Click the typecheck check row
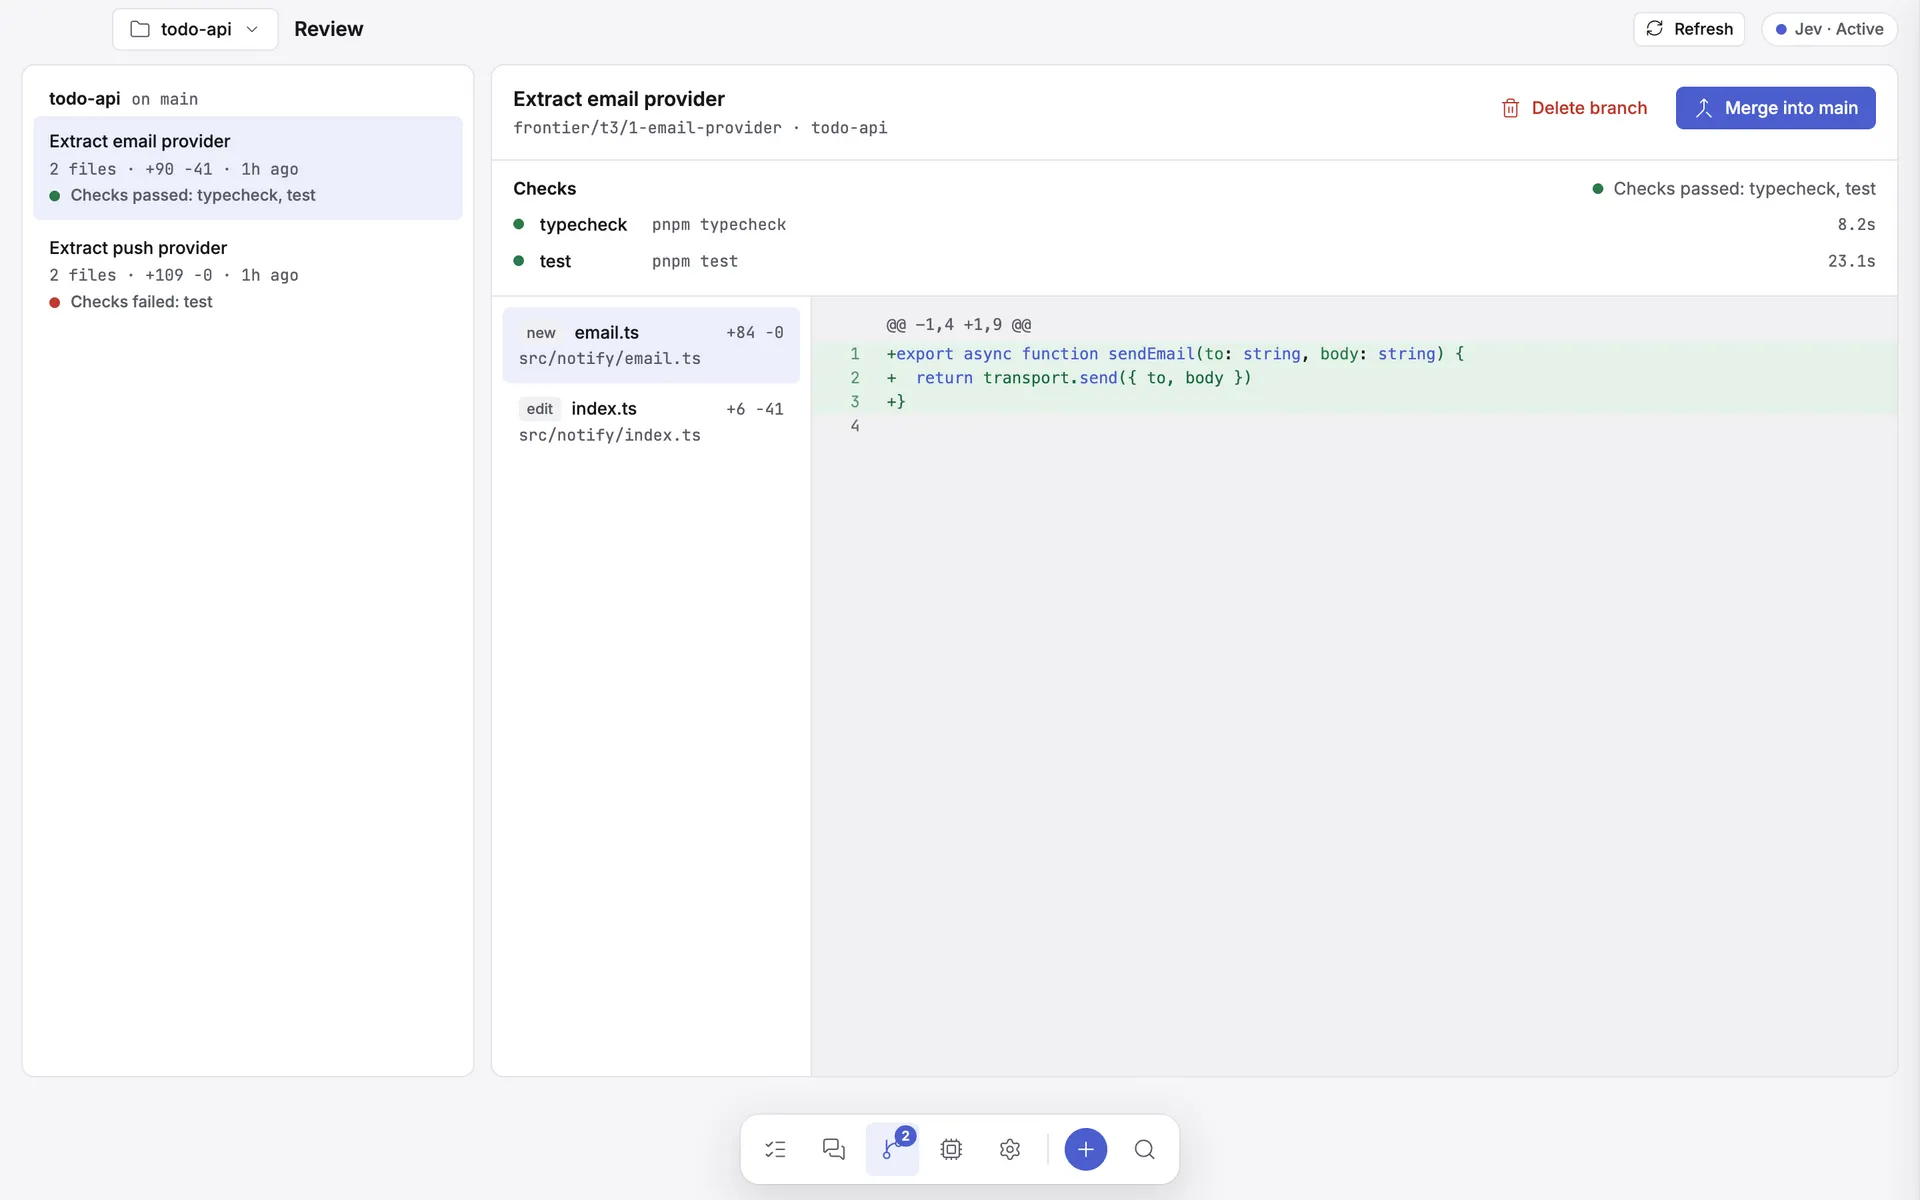 [x=1194, y=224]
